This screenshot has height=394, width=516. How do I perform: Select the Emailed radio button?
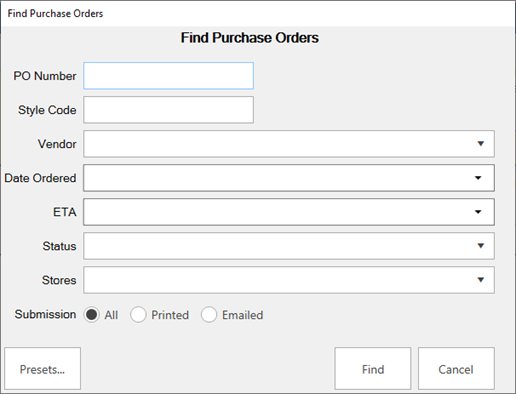209,315
